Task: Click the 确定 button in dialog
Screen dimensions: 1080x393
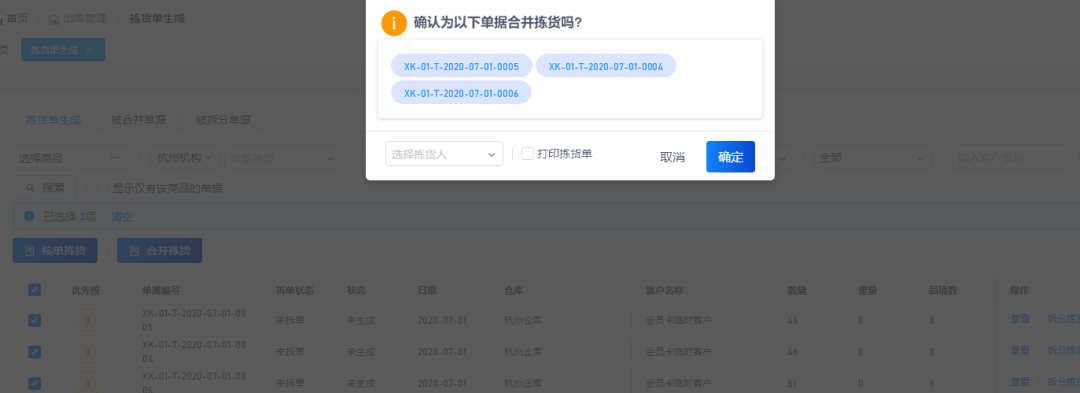Action: click(x=730, y=157)
